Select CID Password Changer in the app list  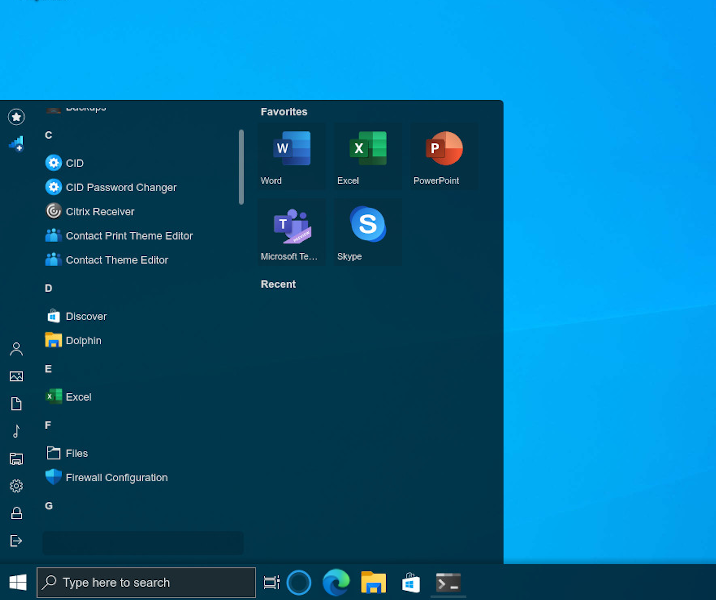tap(120, 188)
